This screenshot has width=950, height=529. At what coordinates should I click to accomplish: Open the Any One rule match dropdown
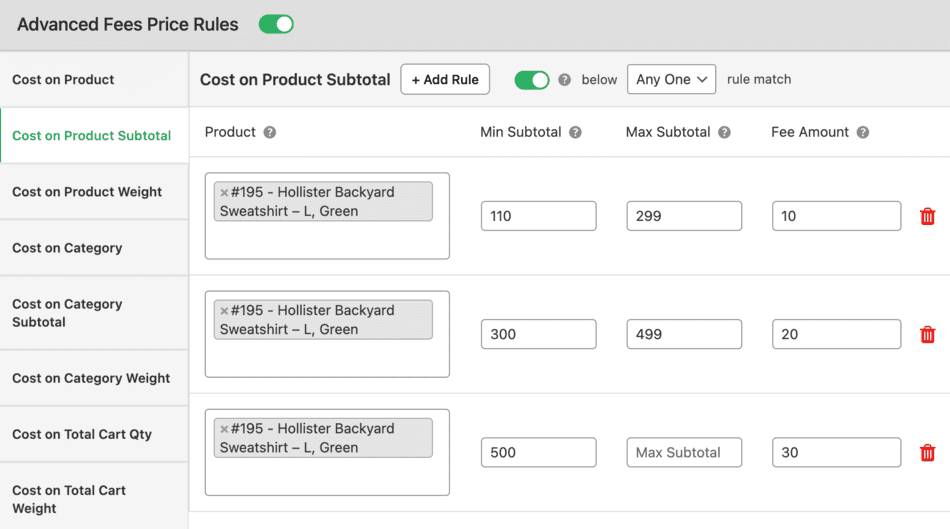671,79
